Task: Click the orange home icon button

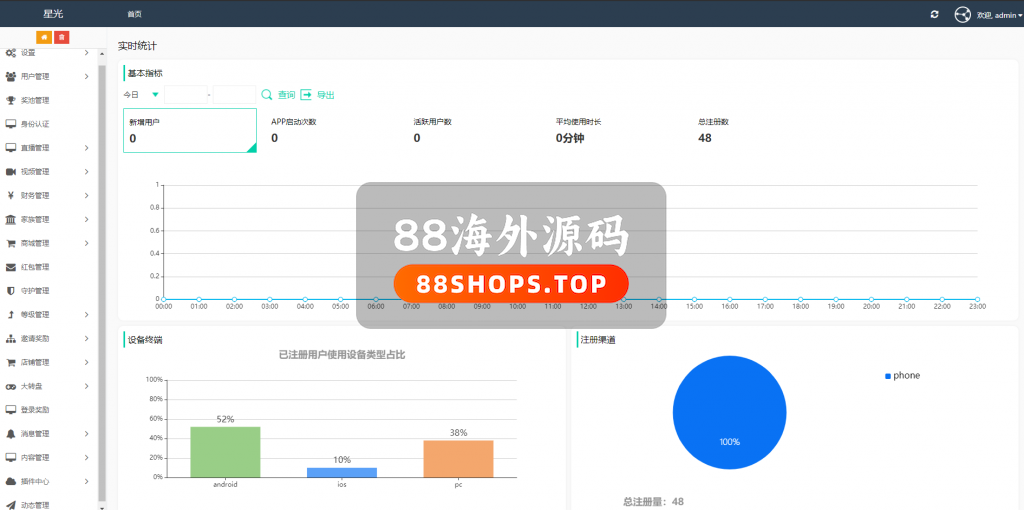Action: coord(44,37)
